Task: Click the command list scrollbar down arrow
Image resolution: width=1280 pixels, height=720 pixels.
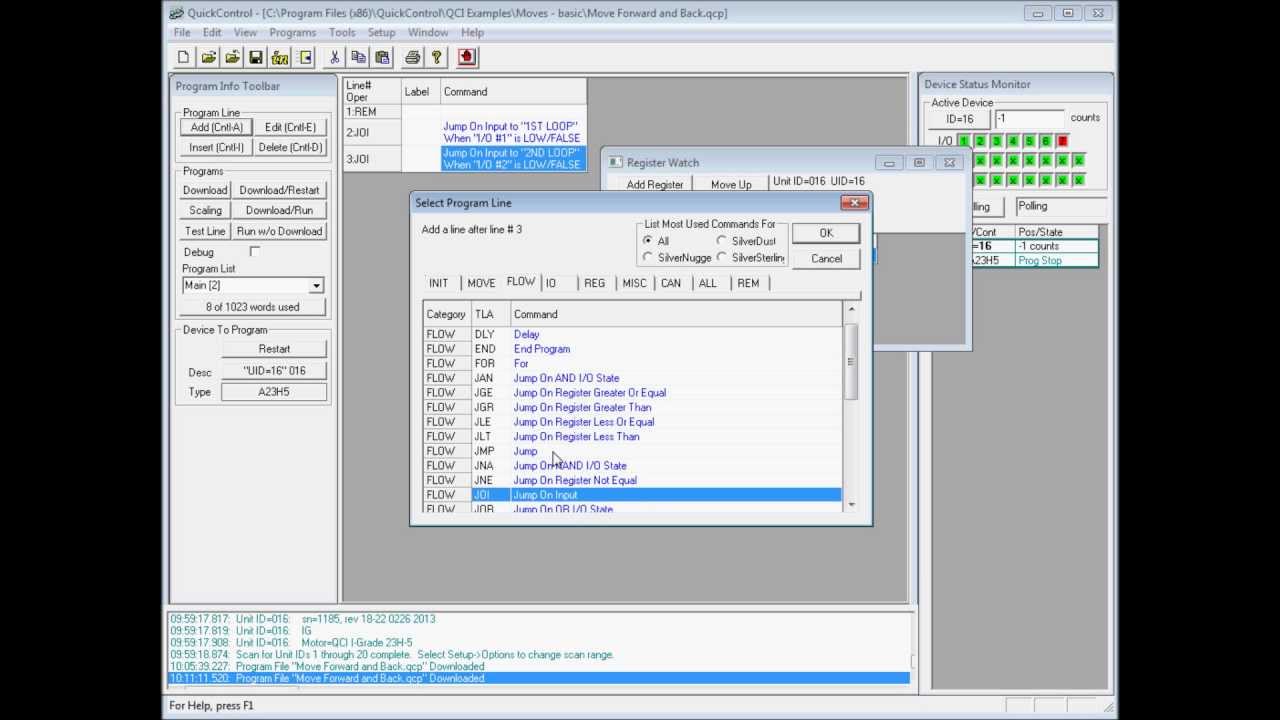Action: coord(851,505)
